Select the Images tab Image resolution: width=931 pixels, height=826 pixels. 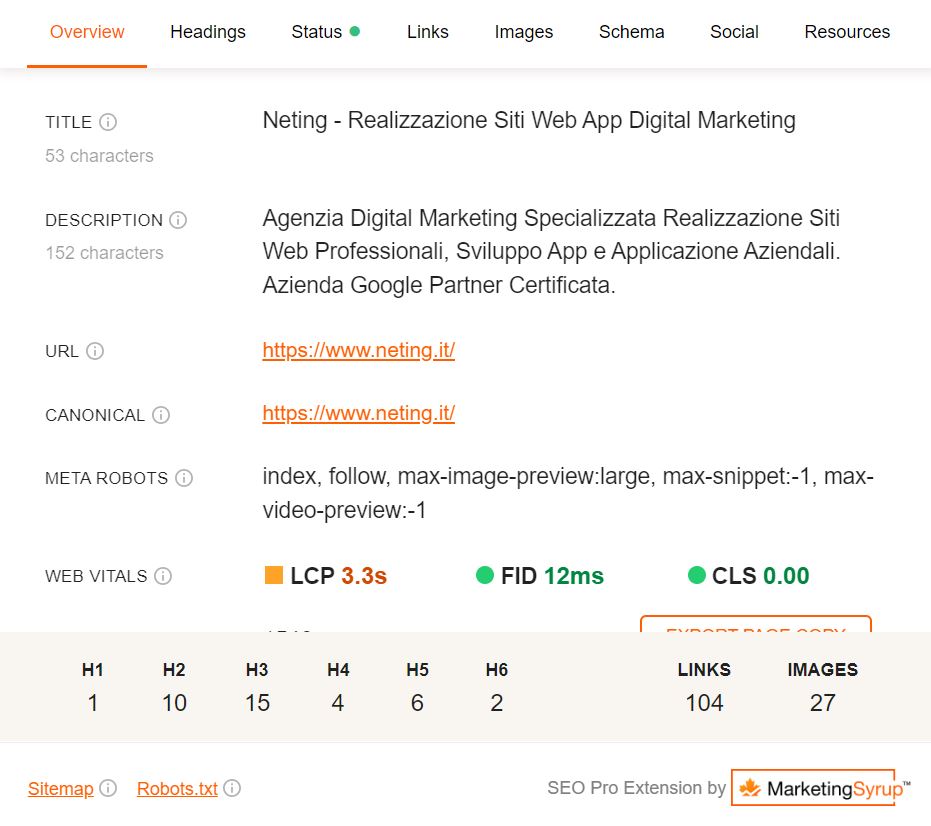(x=524, y=31)
